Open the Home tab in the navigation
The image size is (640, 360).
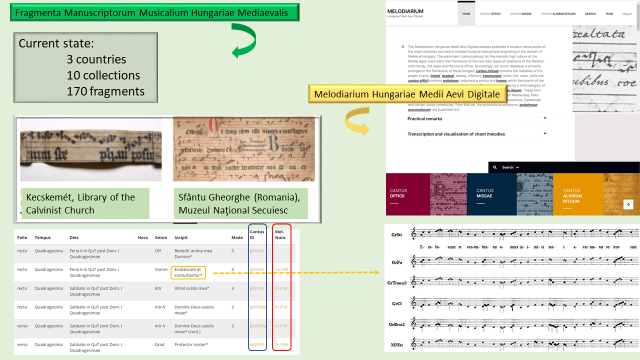click(466, 13)
